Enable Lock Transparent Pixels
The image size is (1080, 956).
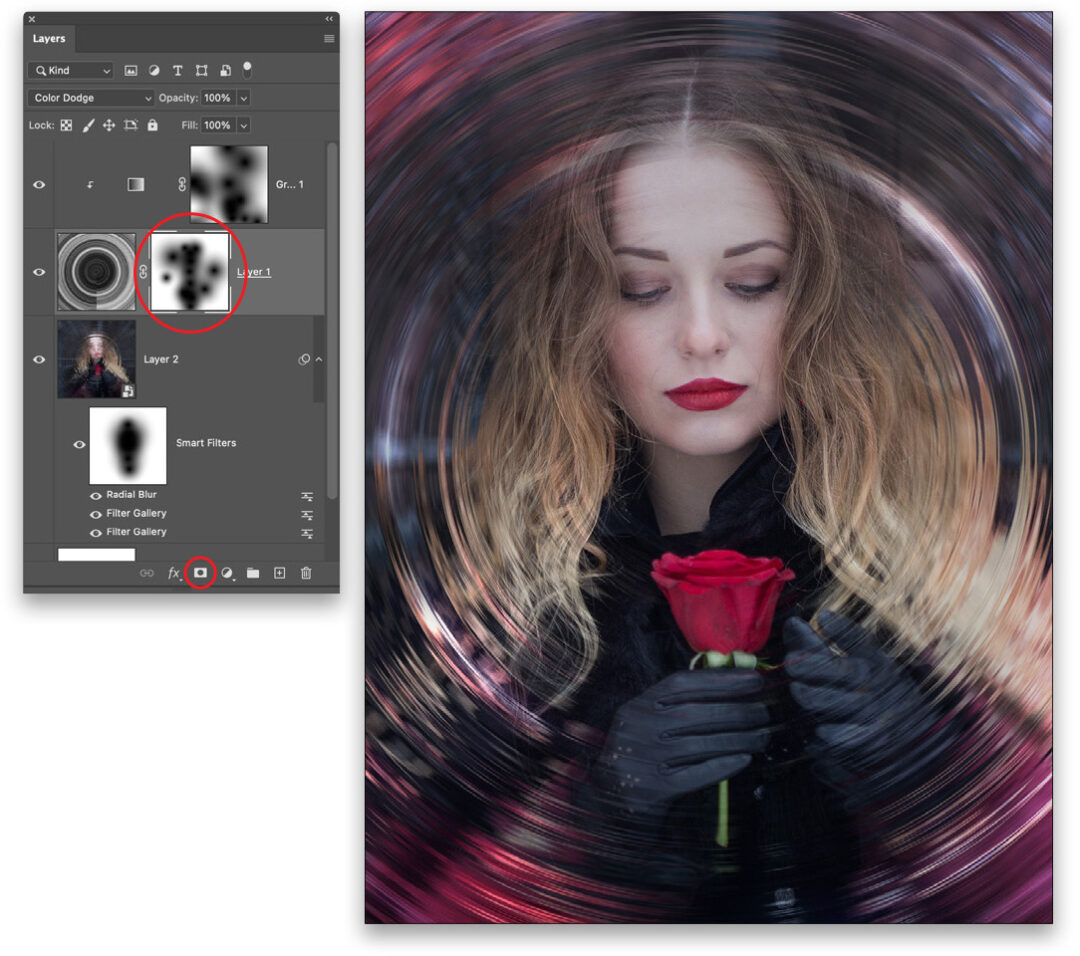68,125
